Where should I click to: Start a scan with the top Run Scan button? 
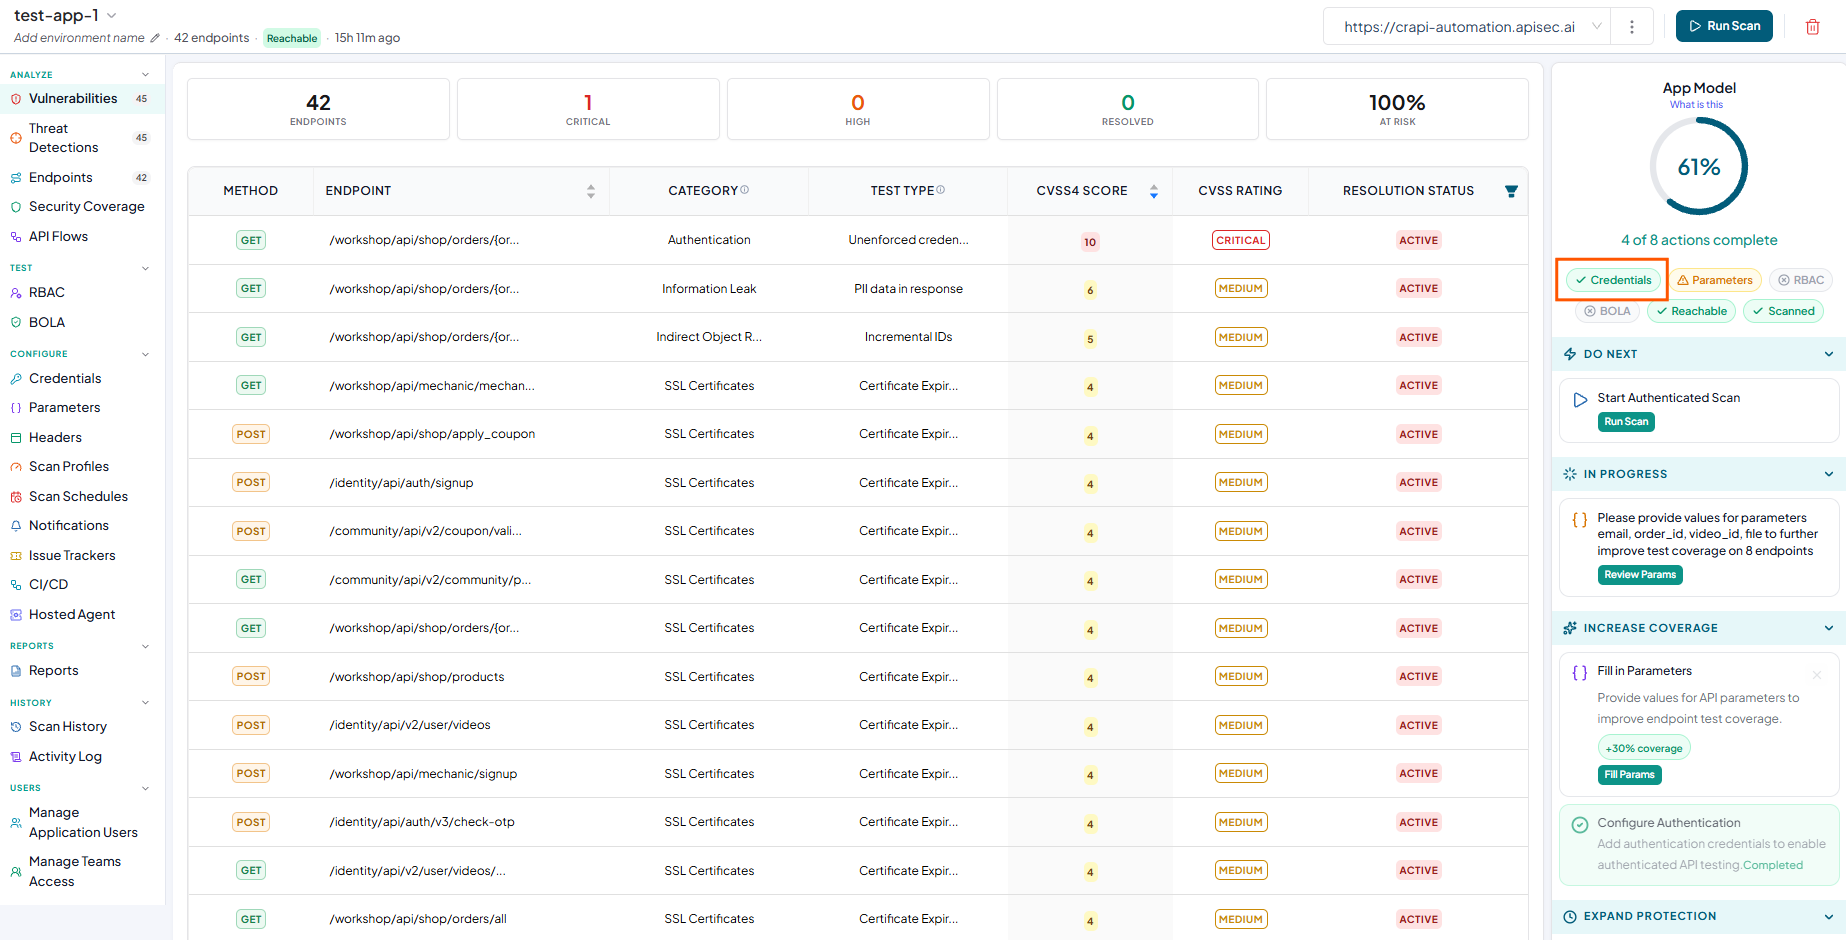(1724, 26)
